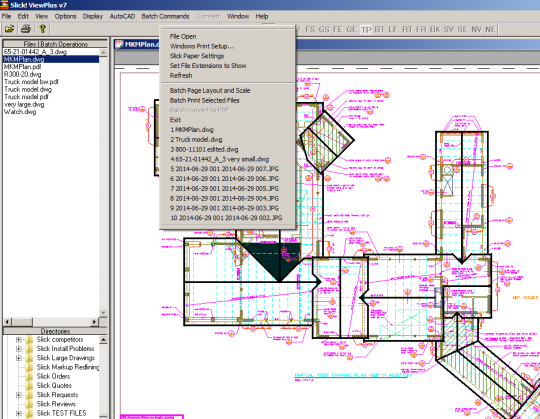540x419 pixels.
Task: Select MKMPlan.pdf in file list
Action: [23, 67]
